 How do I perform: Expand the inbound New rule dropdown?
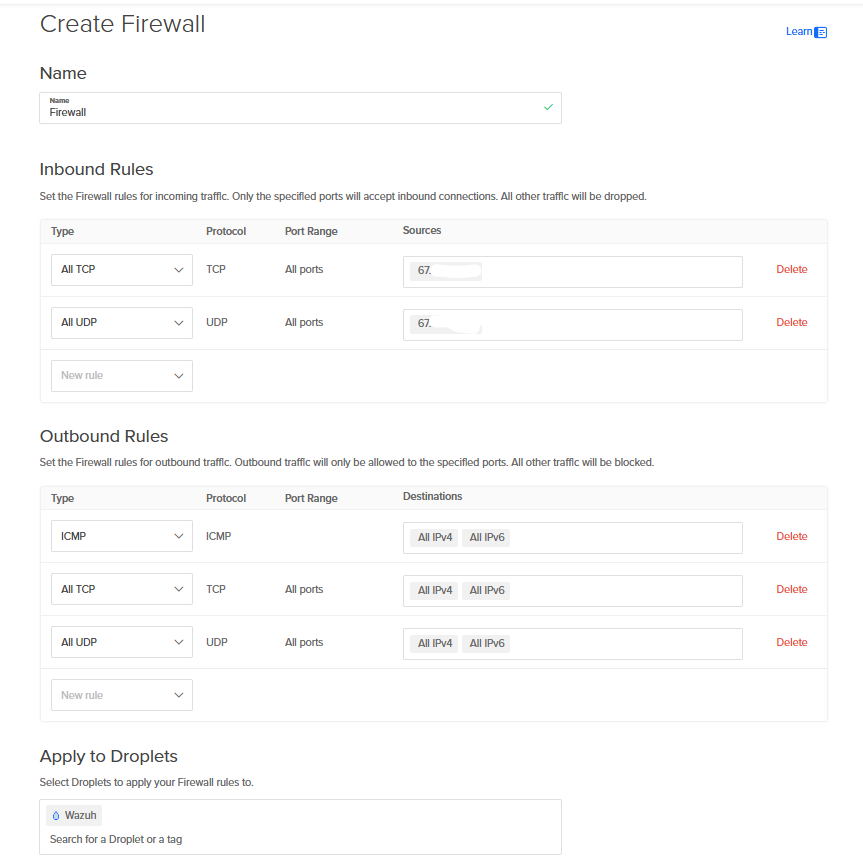click(x=121, y=376)
